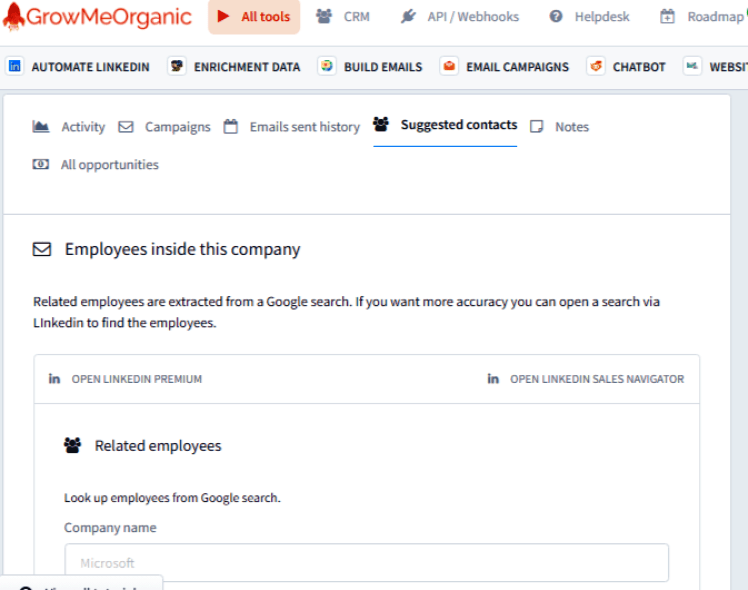Viewport: 748px width, 590px height.
Task: Click the Helpdesk question mark icon
Action: tap(556, 17)
